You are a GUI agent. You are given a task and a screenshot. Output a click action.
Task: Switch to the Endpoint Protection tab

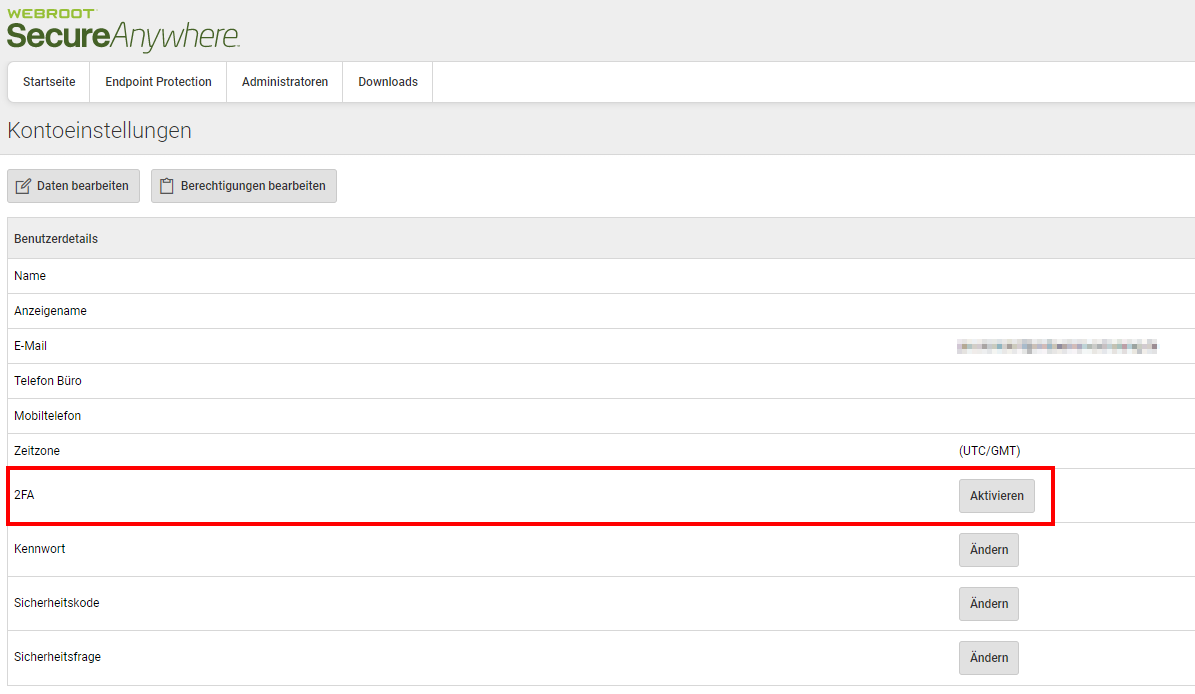159,82
